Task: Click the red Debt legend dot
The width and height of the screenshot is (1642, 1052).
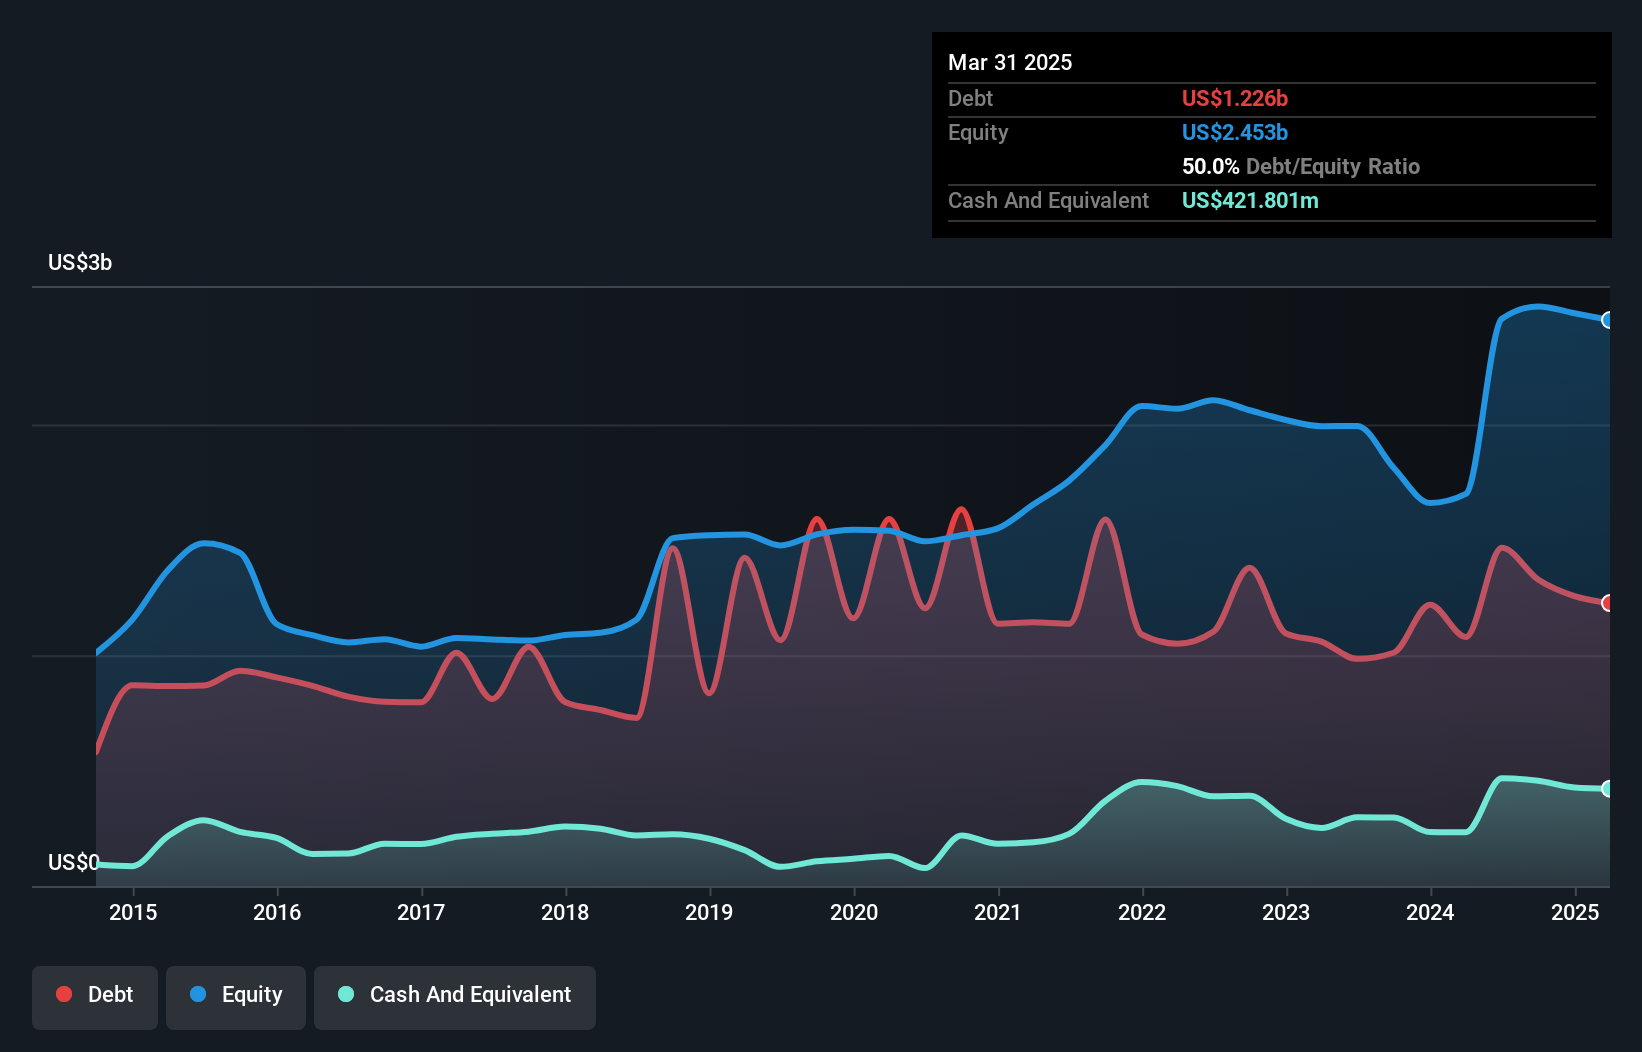Action: pyautogui.click(x=62, y=994)
